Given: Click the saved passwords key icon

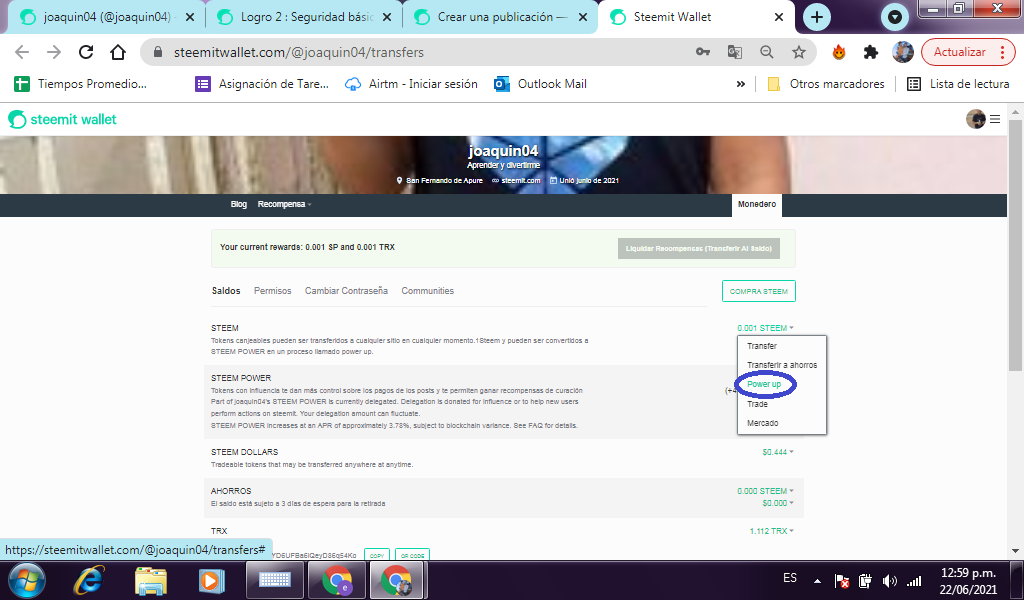Looking at the screenshot, I should pyautogui.click(x=703, y=52).
